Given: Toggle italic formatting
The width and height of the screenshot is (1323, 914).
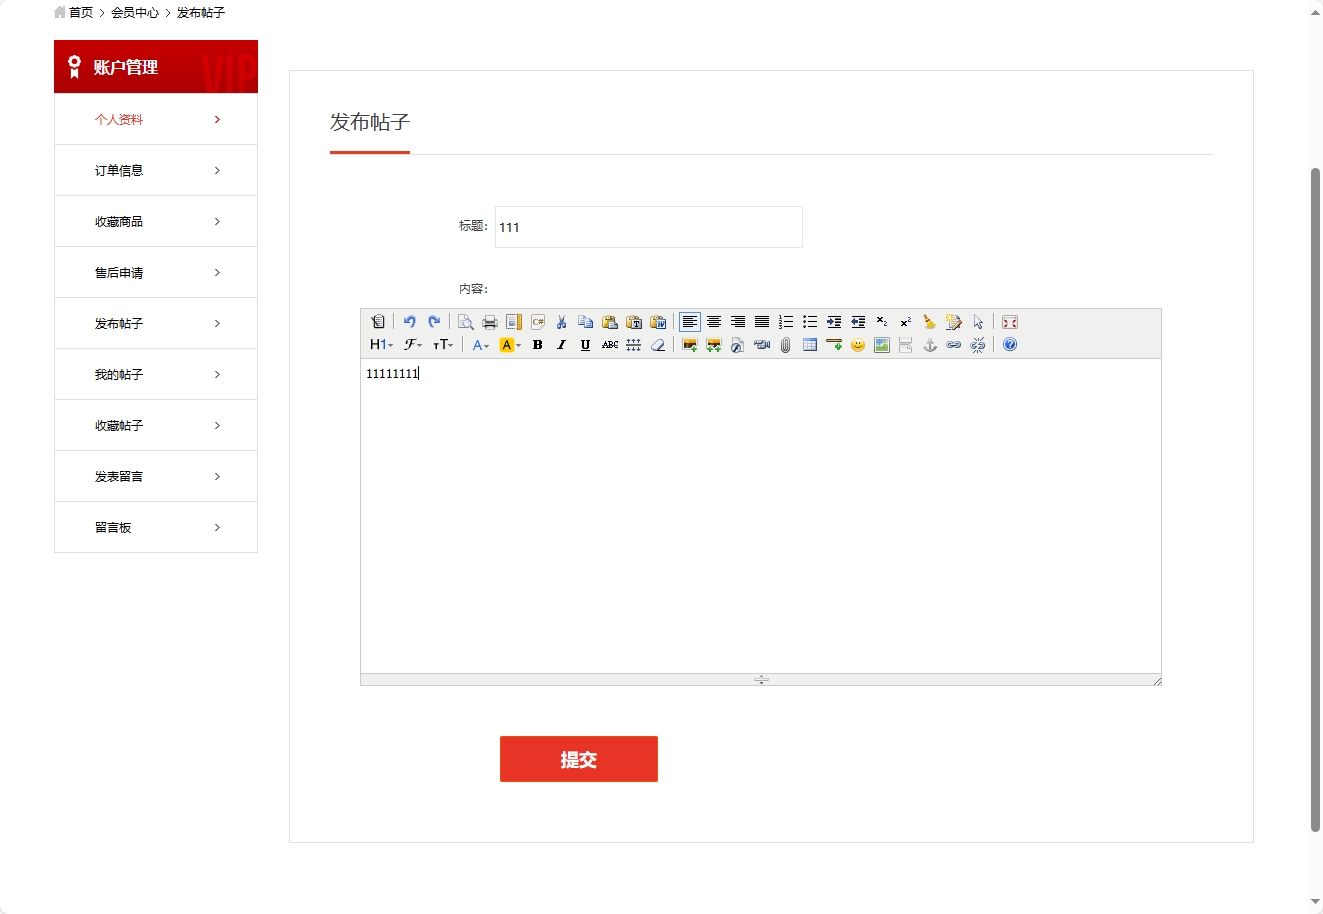Looking at the screenshot, I should pyautogui.click(x=561, y=345).
